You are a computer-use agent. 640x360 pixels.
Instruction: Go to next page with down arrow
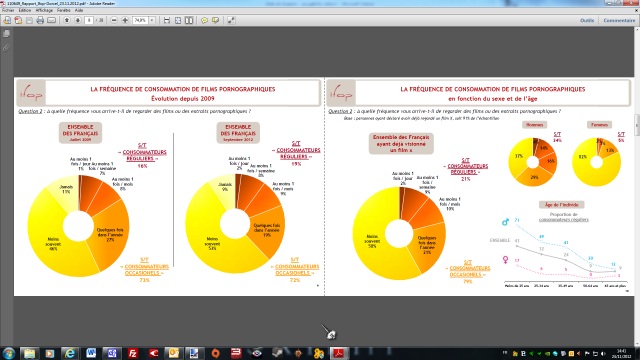(78, 20)
